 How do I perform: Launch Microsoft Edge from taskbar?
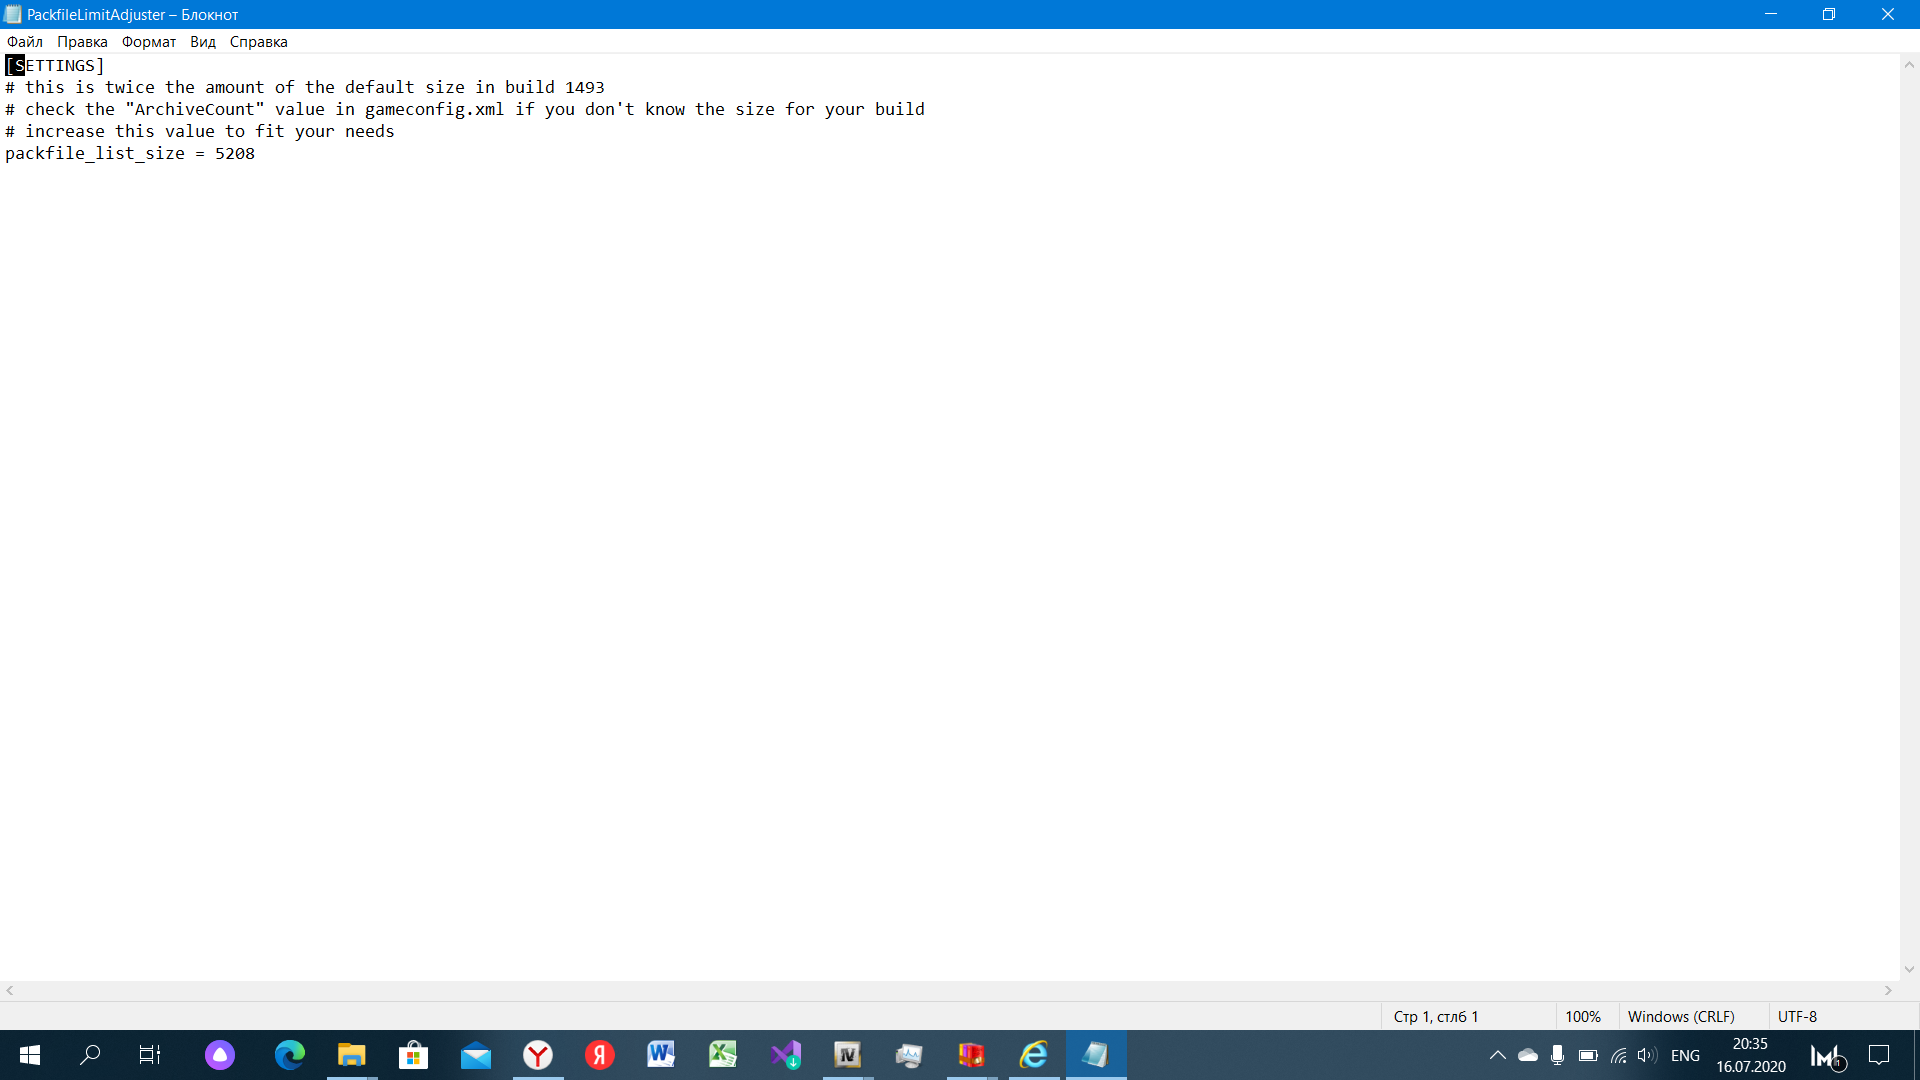coord(290,1055)
